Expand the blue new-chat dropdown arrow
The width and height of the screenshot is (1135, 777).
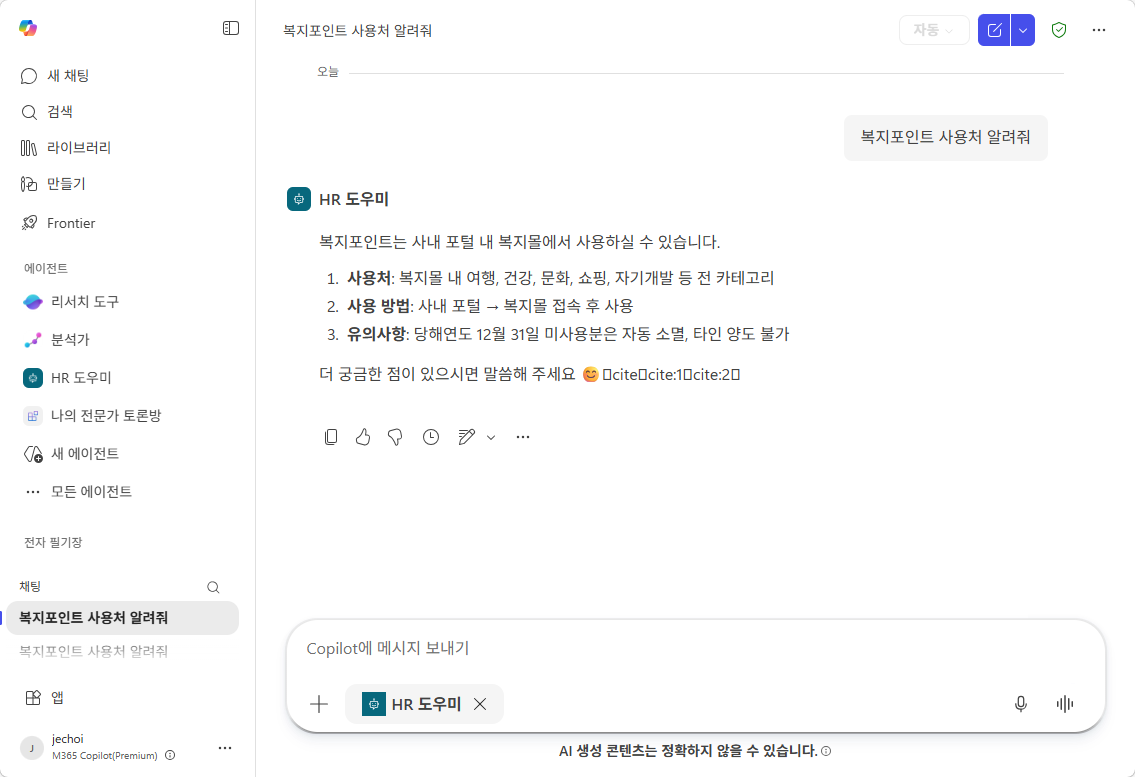(x=1023, y=30)
